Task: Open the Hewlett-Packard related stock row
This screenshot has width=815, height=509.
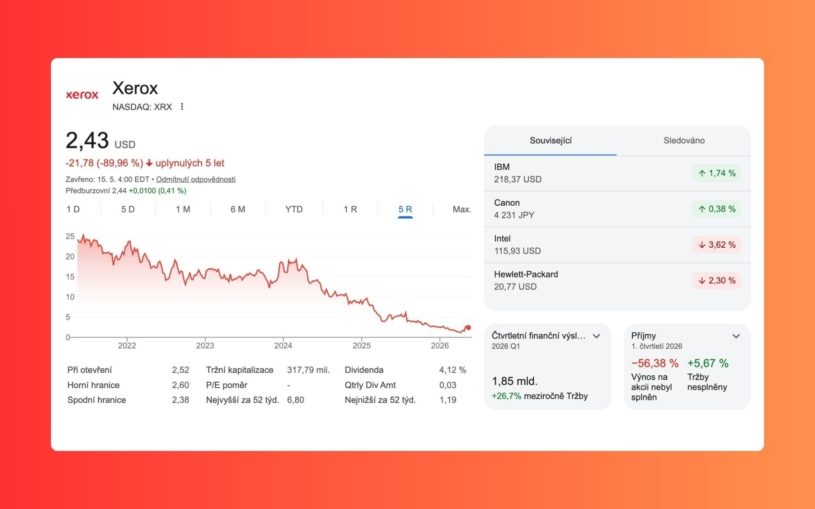Action: tap(617, 281)
